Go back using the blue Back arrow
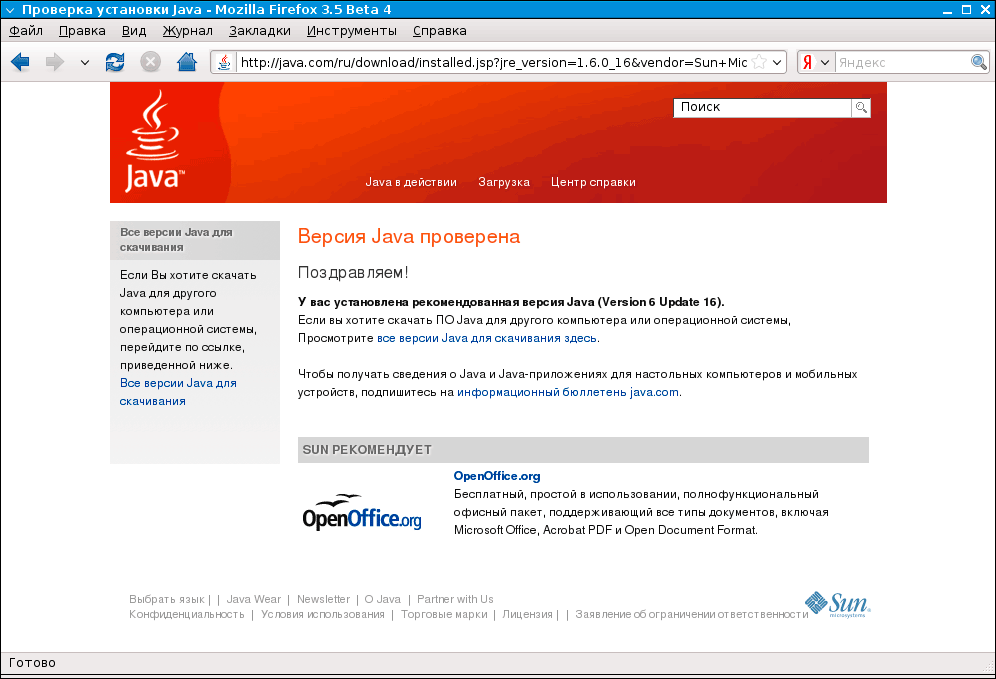 (x=20, y=62)
